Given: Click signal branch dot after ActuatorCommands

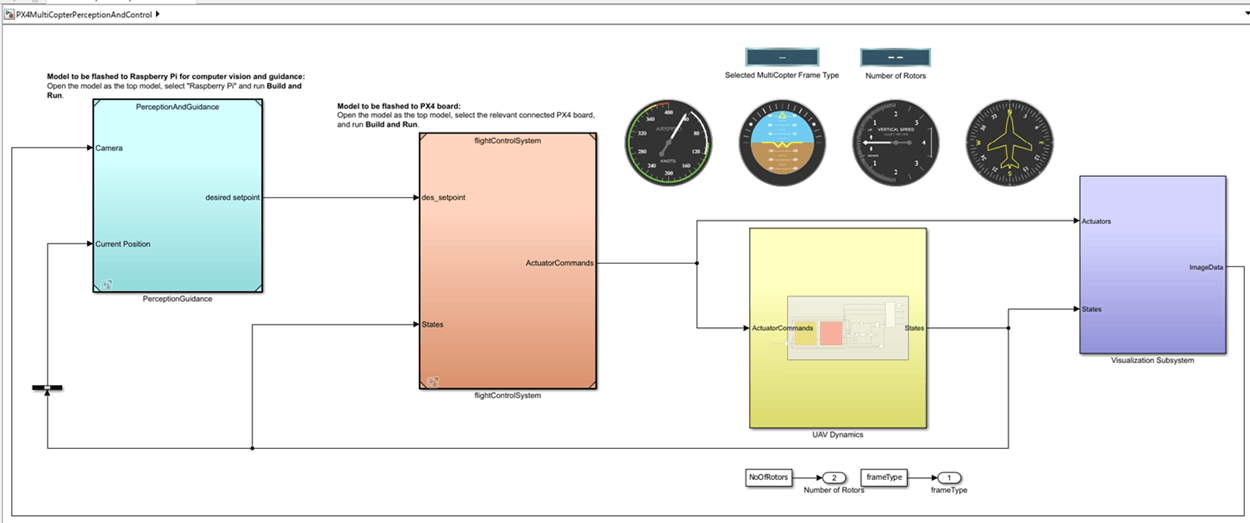Looking at the screenshot, I should point(696,263).
